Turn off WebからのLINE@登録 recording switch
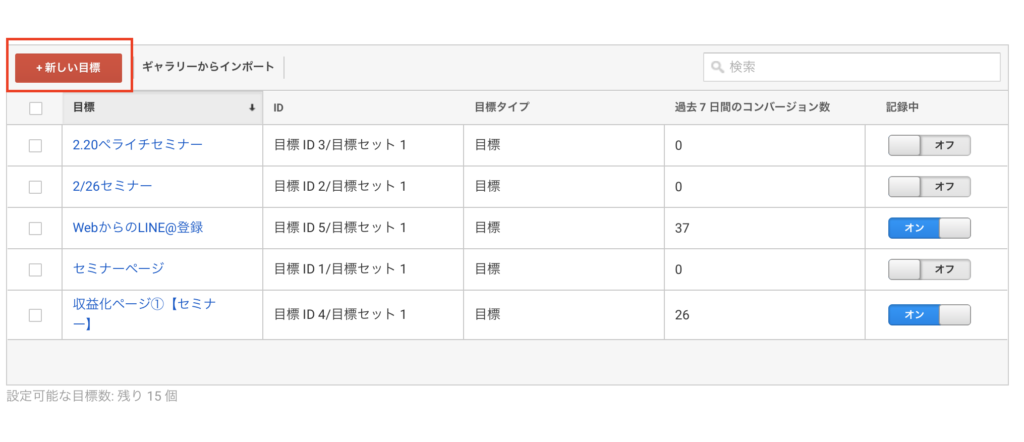The width and height of the screenshot is (1024, 442). tap(929, 228)
